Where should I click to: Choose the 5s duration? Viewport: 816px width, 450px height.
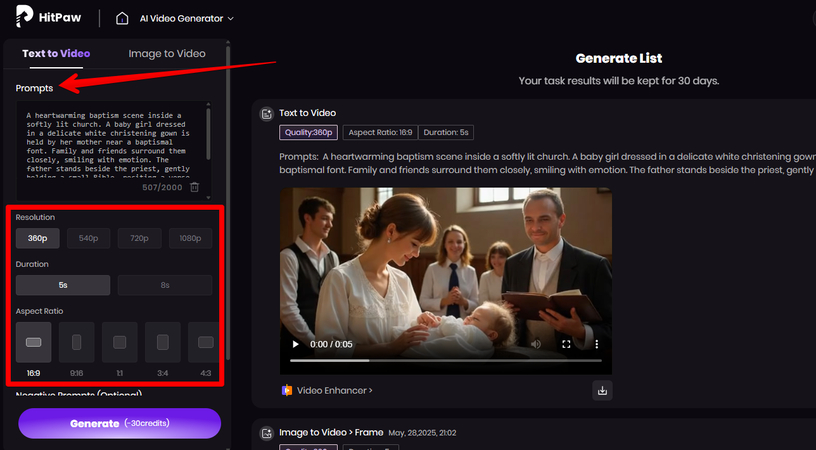coord(63,285)
